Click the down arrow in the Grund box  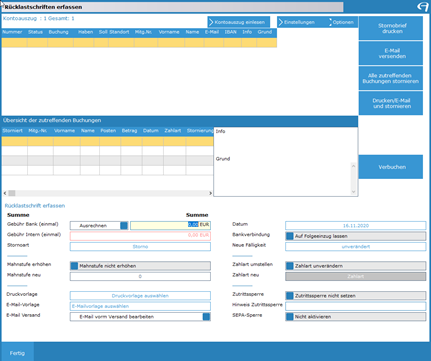(353, 192)
